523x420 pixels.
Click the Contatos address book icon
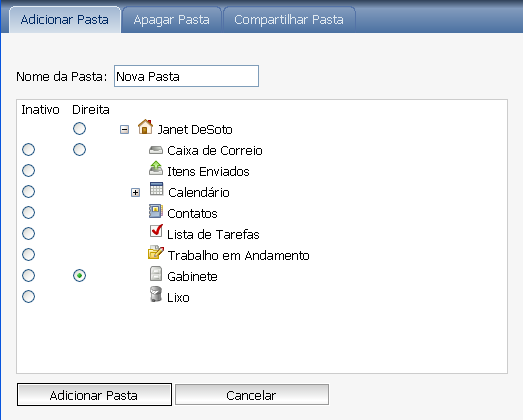[x=156, y=211]
